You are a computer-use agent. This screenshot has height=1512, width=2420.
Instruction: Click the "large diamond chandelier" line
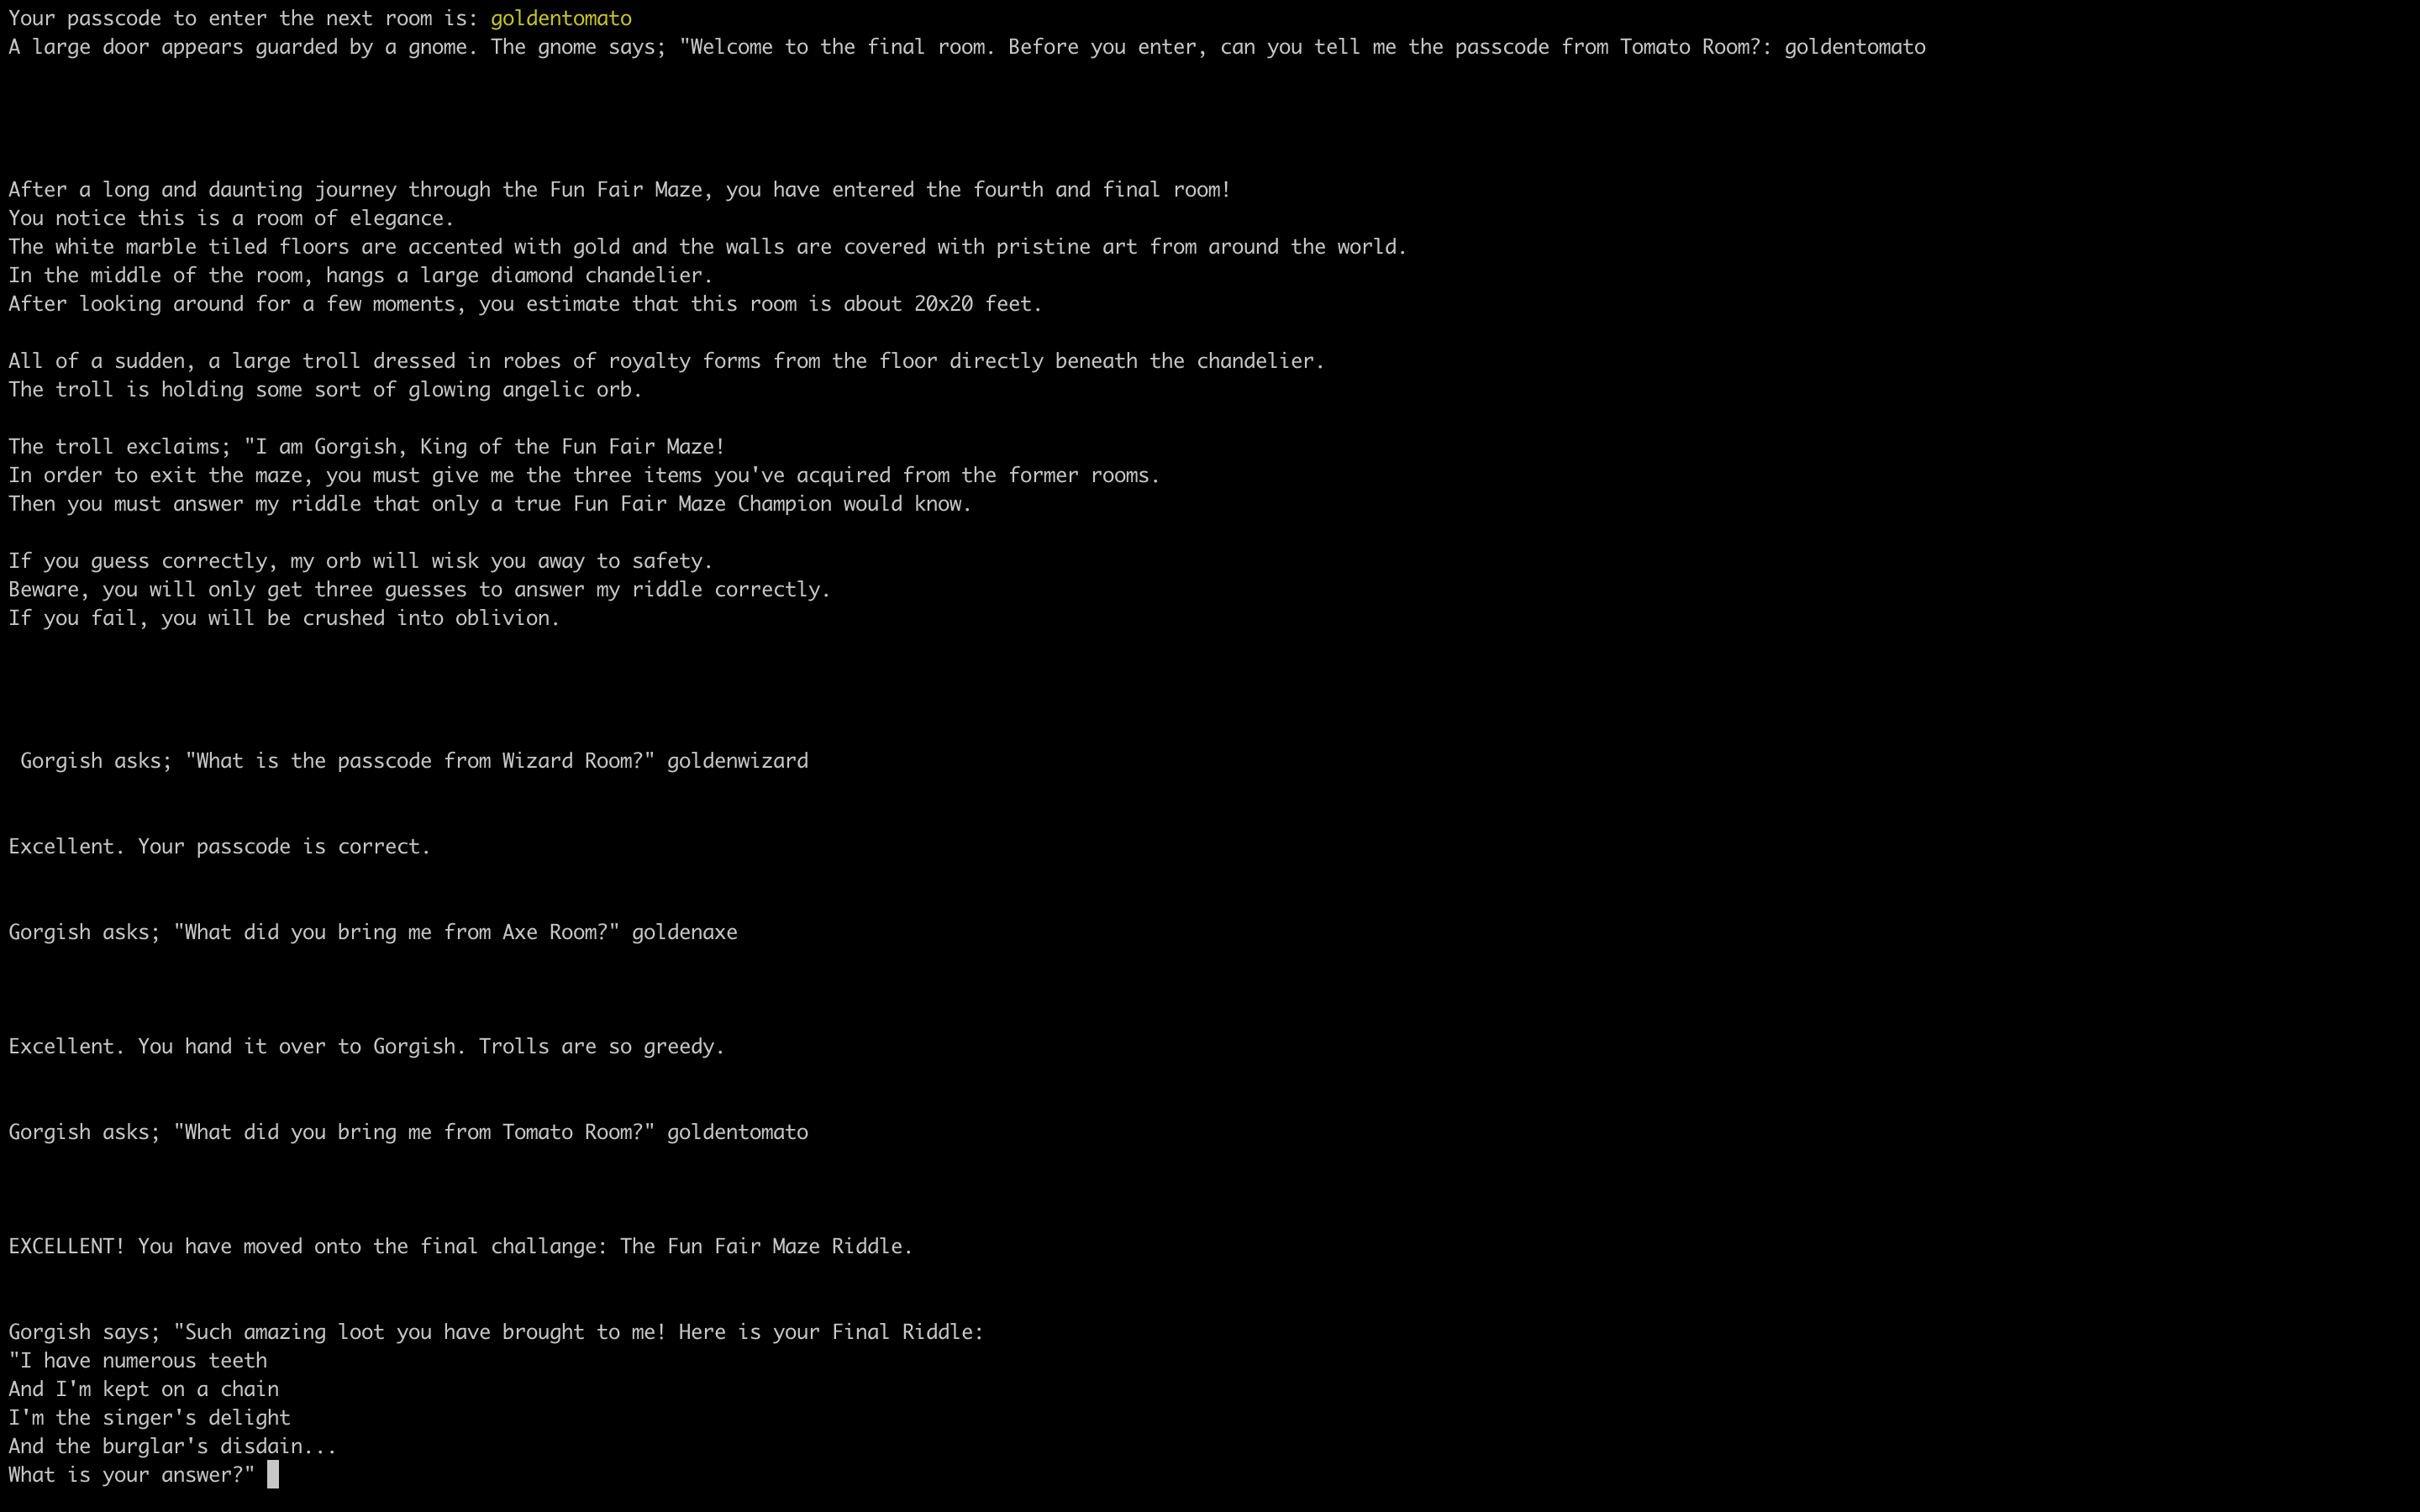(361, 275)
